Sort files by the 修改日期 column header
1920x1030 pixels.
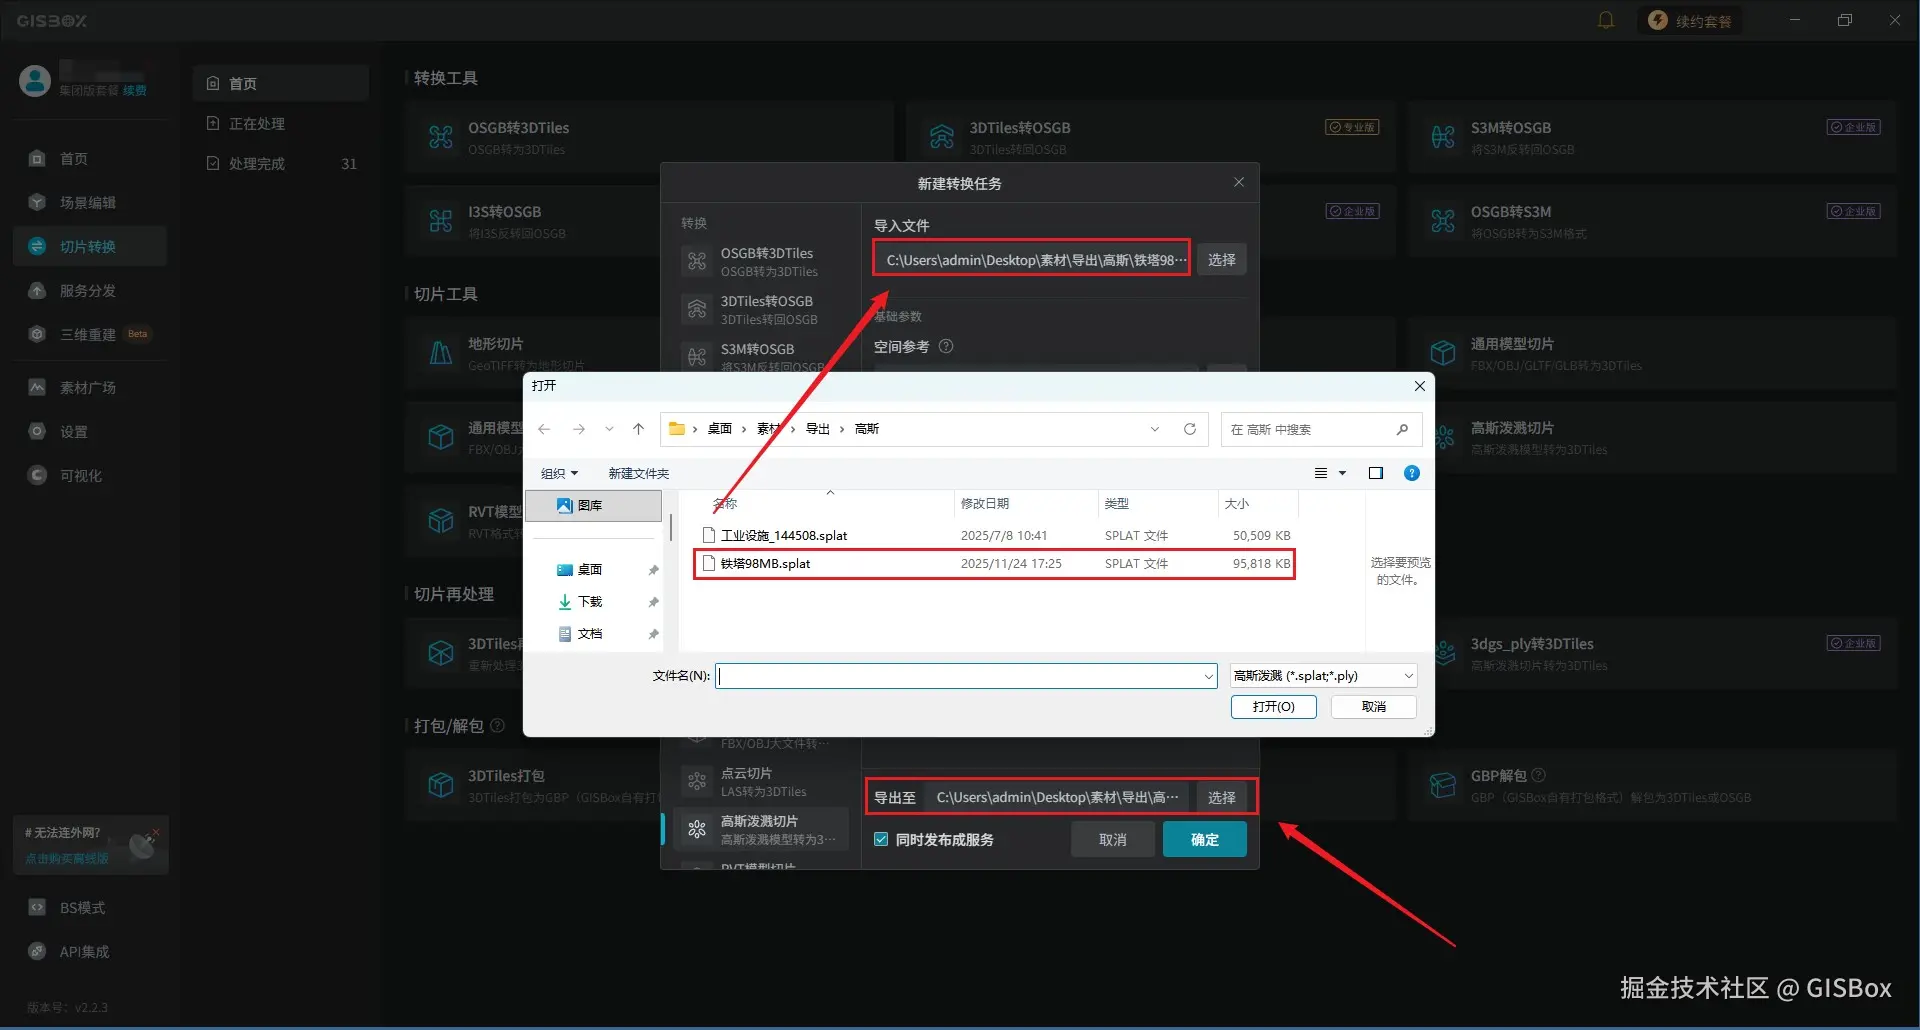(1026, 503)
